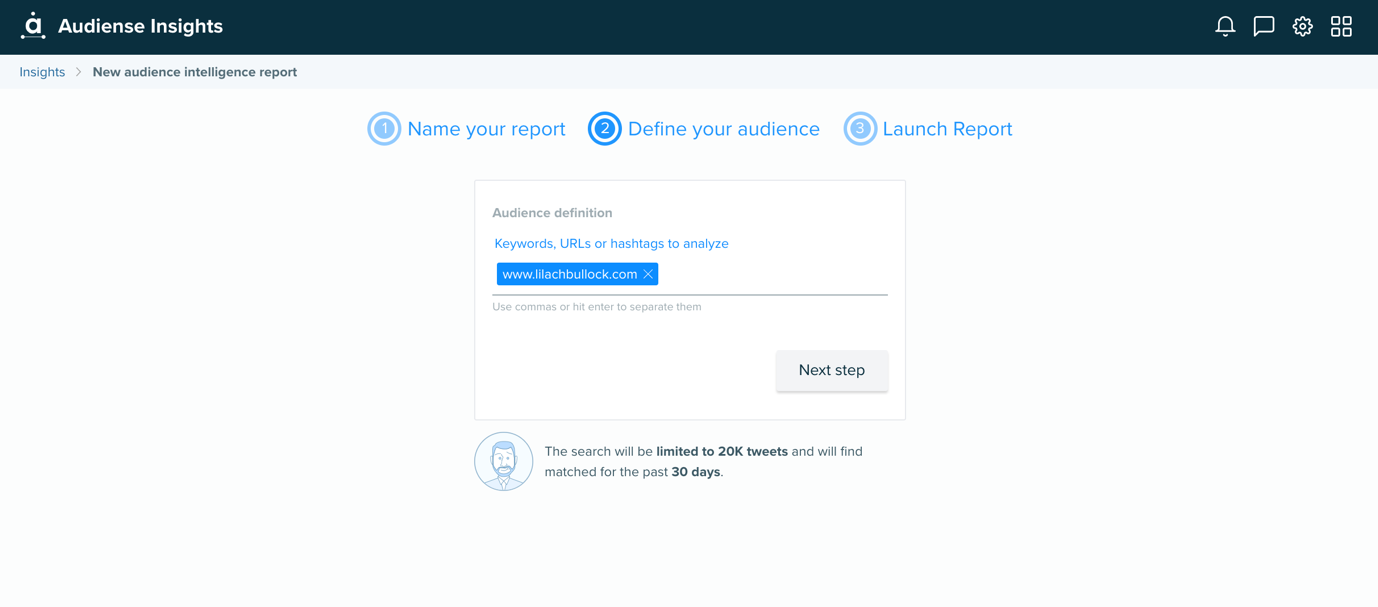Click the 'Keywords, URLs or hashtags to analyze' label

point(611,244)
